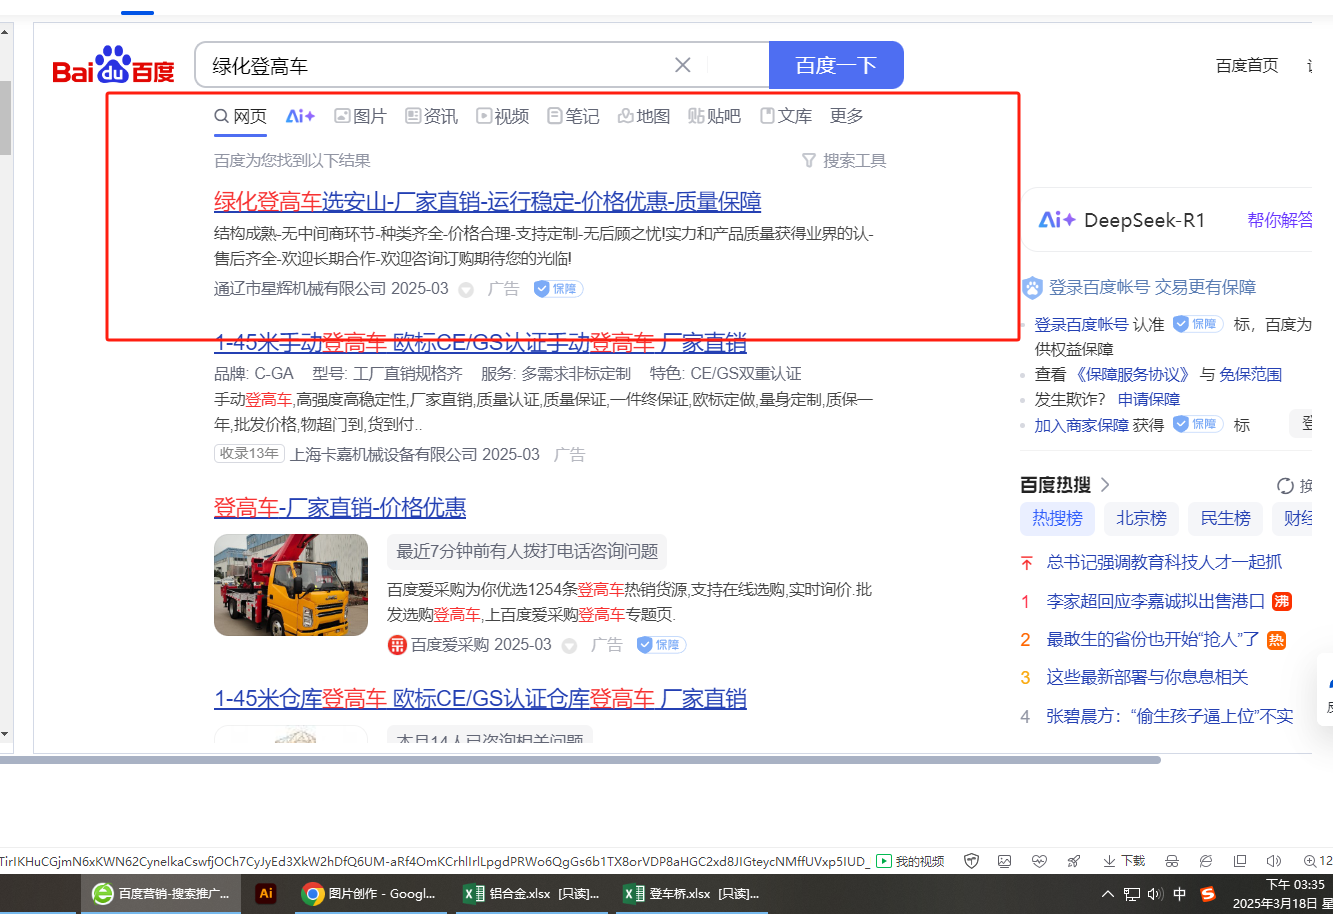This screenshot has height=914, width=1333.
Task: Select the 北京榜 hot search tab
Action: [x=1141, y=518]
